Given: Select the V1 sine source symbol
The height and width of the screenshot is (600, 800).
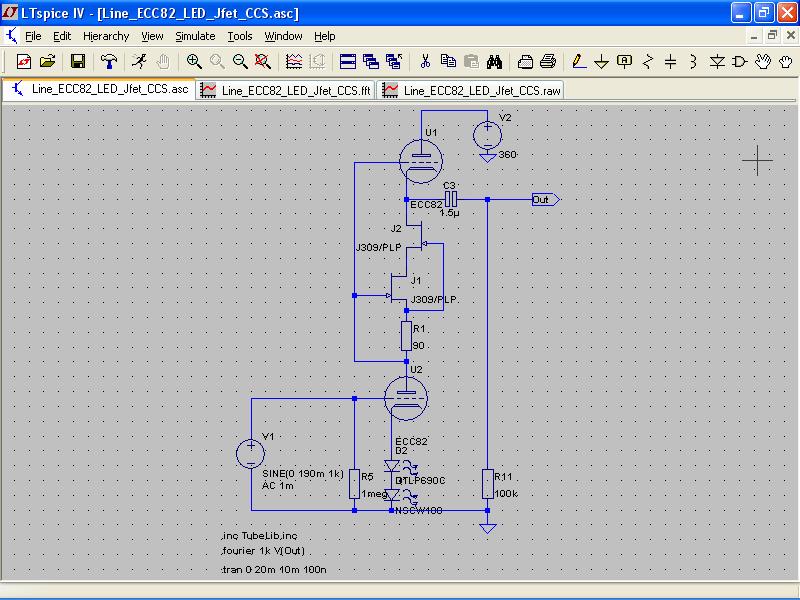Looking at the screenshot, I should pyautogui.click(x=251, y=454).
